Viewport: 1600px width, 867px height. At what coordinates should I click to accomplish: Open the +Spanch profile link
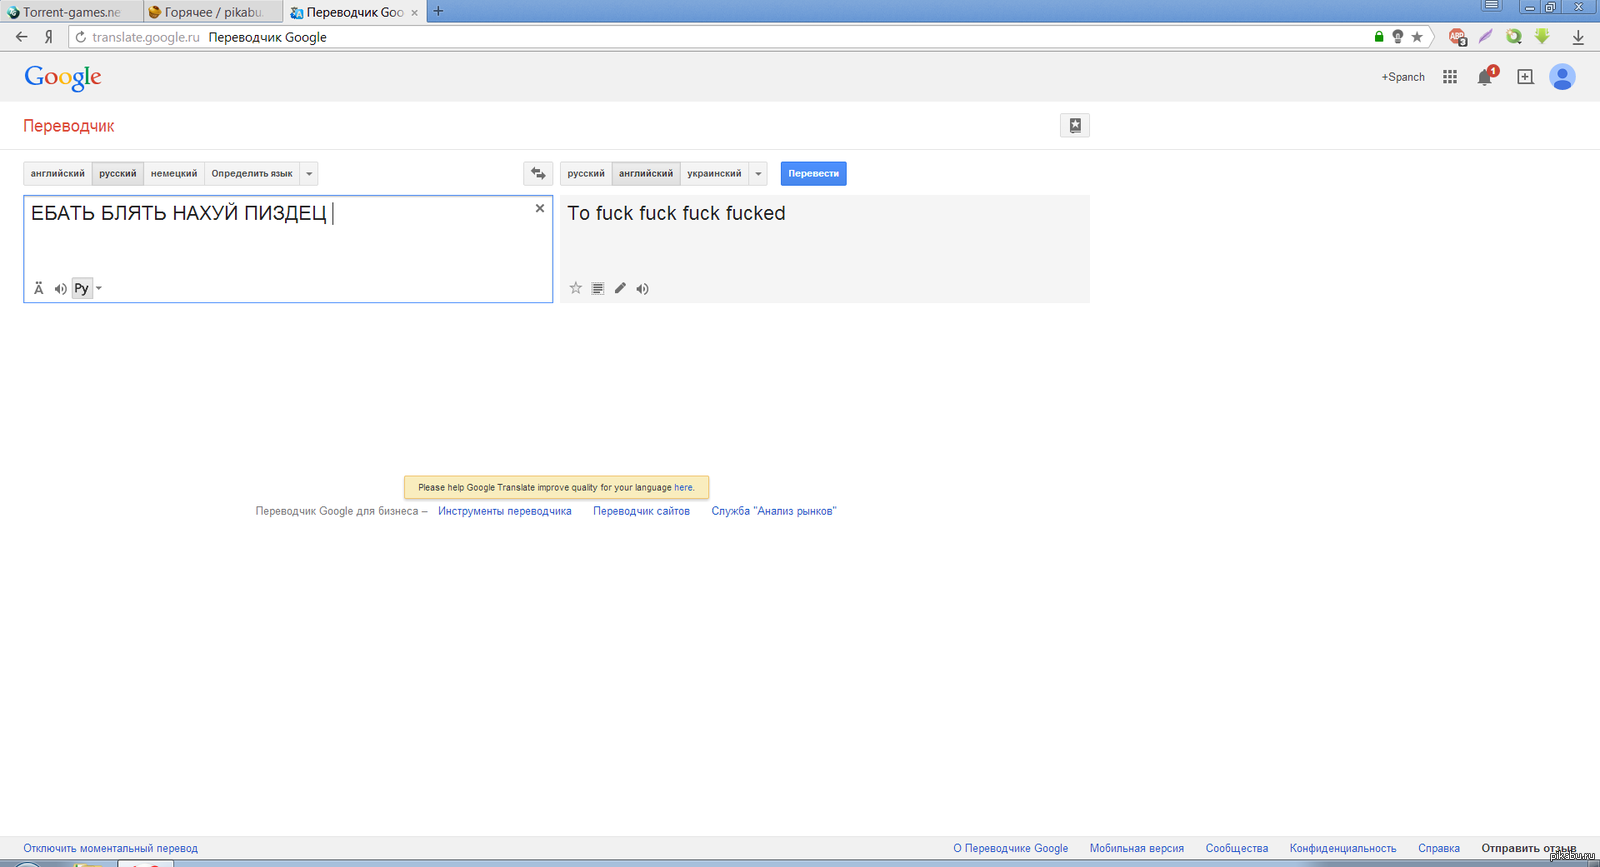[x=1403, y=77]
